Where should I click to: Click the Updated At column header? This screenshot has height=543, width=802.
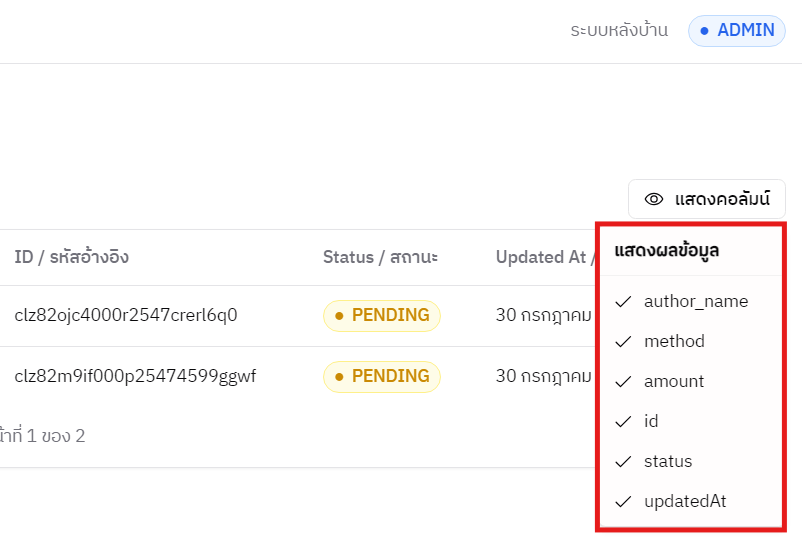point(541,257)
